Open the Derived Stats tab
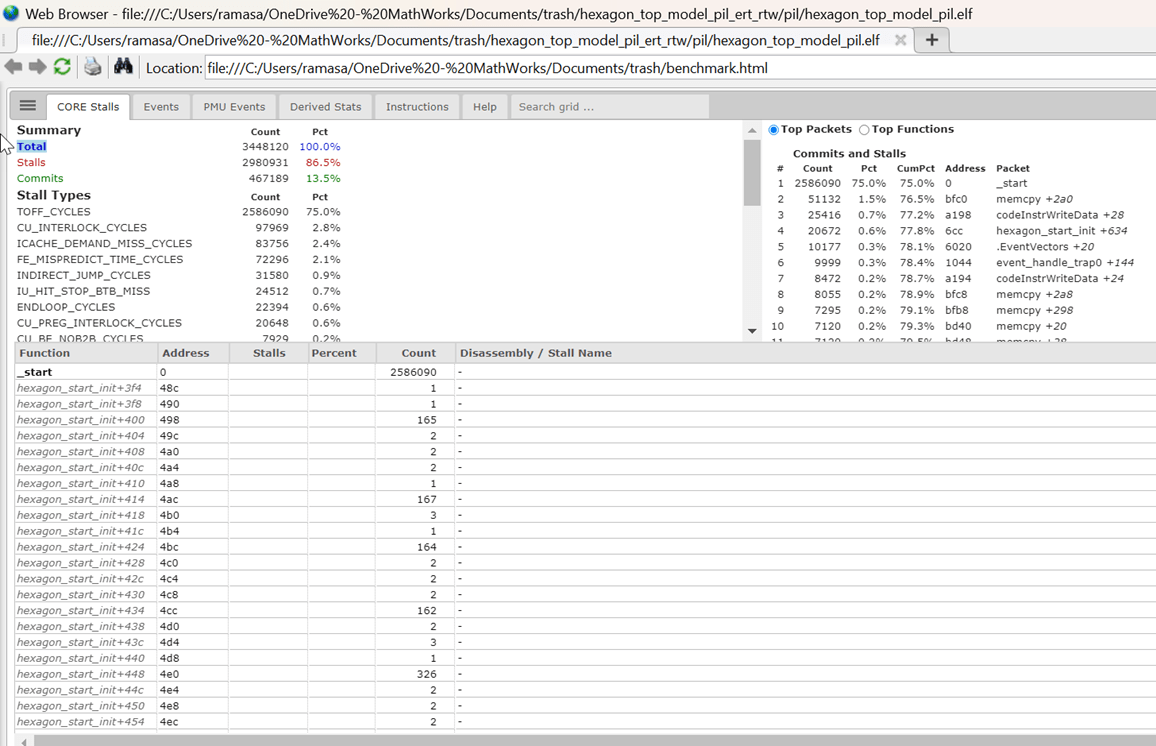 [325, 107]
